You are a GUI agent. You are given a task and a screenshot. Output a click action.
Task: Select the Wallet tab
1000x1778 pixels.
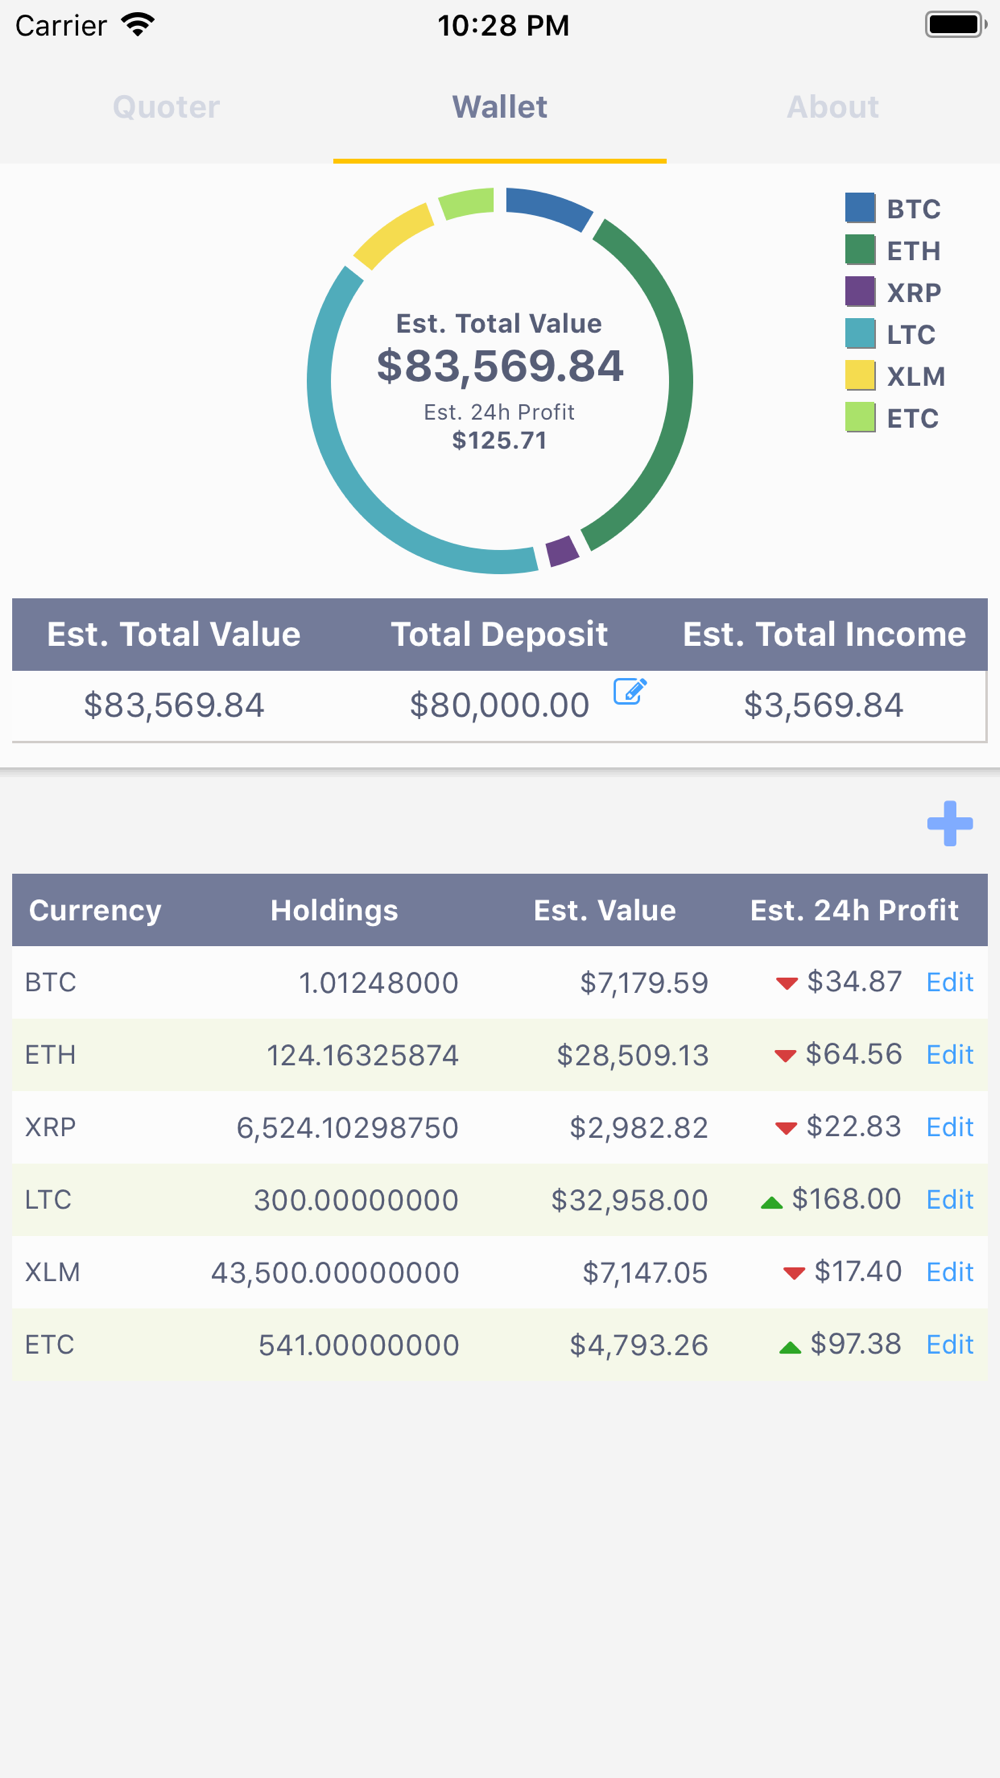499,107
